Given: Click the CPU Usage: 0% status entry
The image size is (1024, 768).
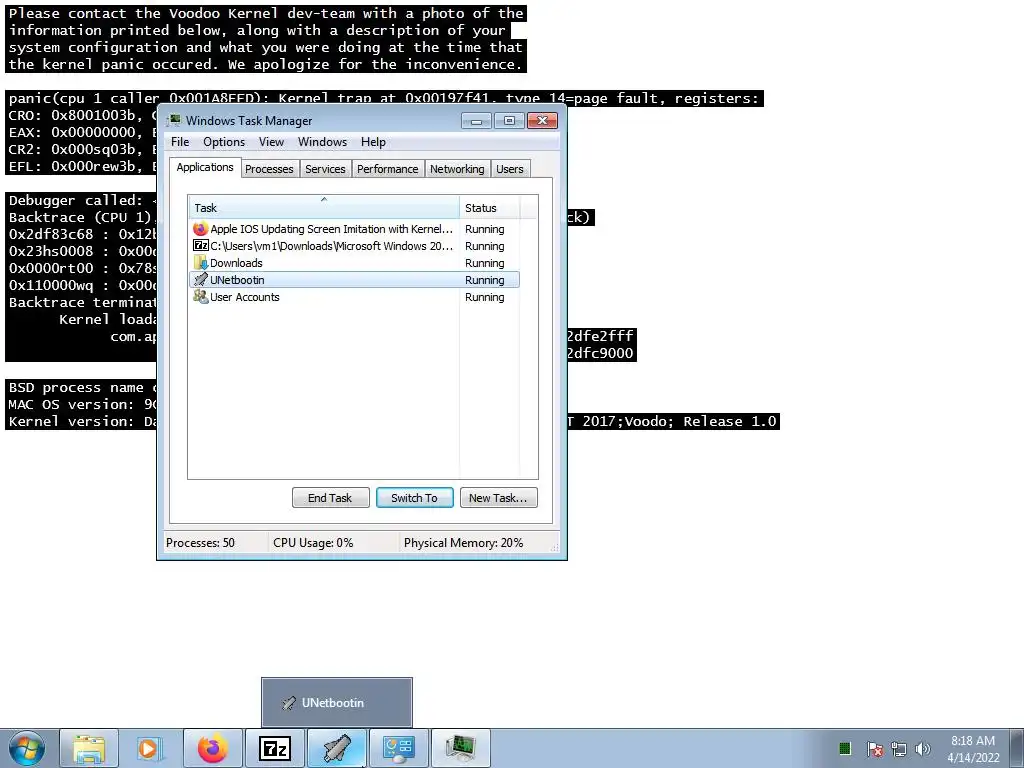Looking at the screenshot, I should [313, 543].
